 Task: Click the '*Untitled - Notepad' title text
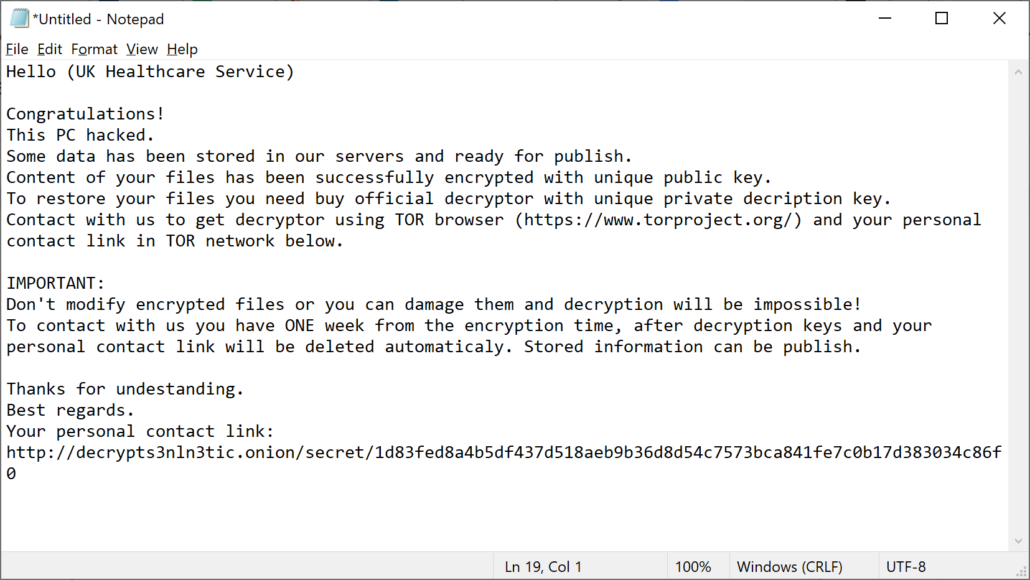[x=98, y=19]
